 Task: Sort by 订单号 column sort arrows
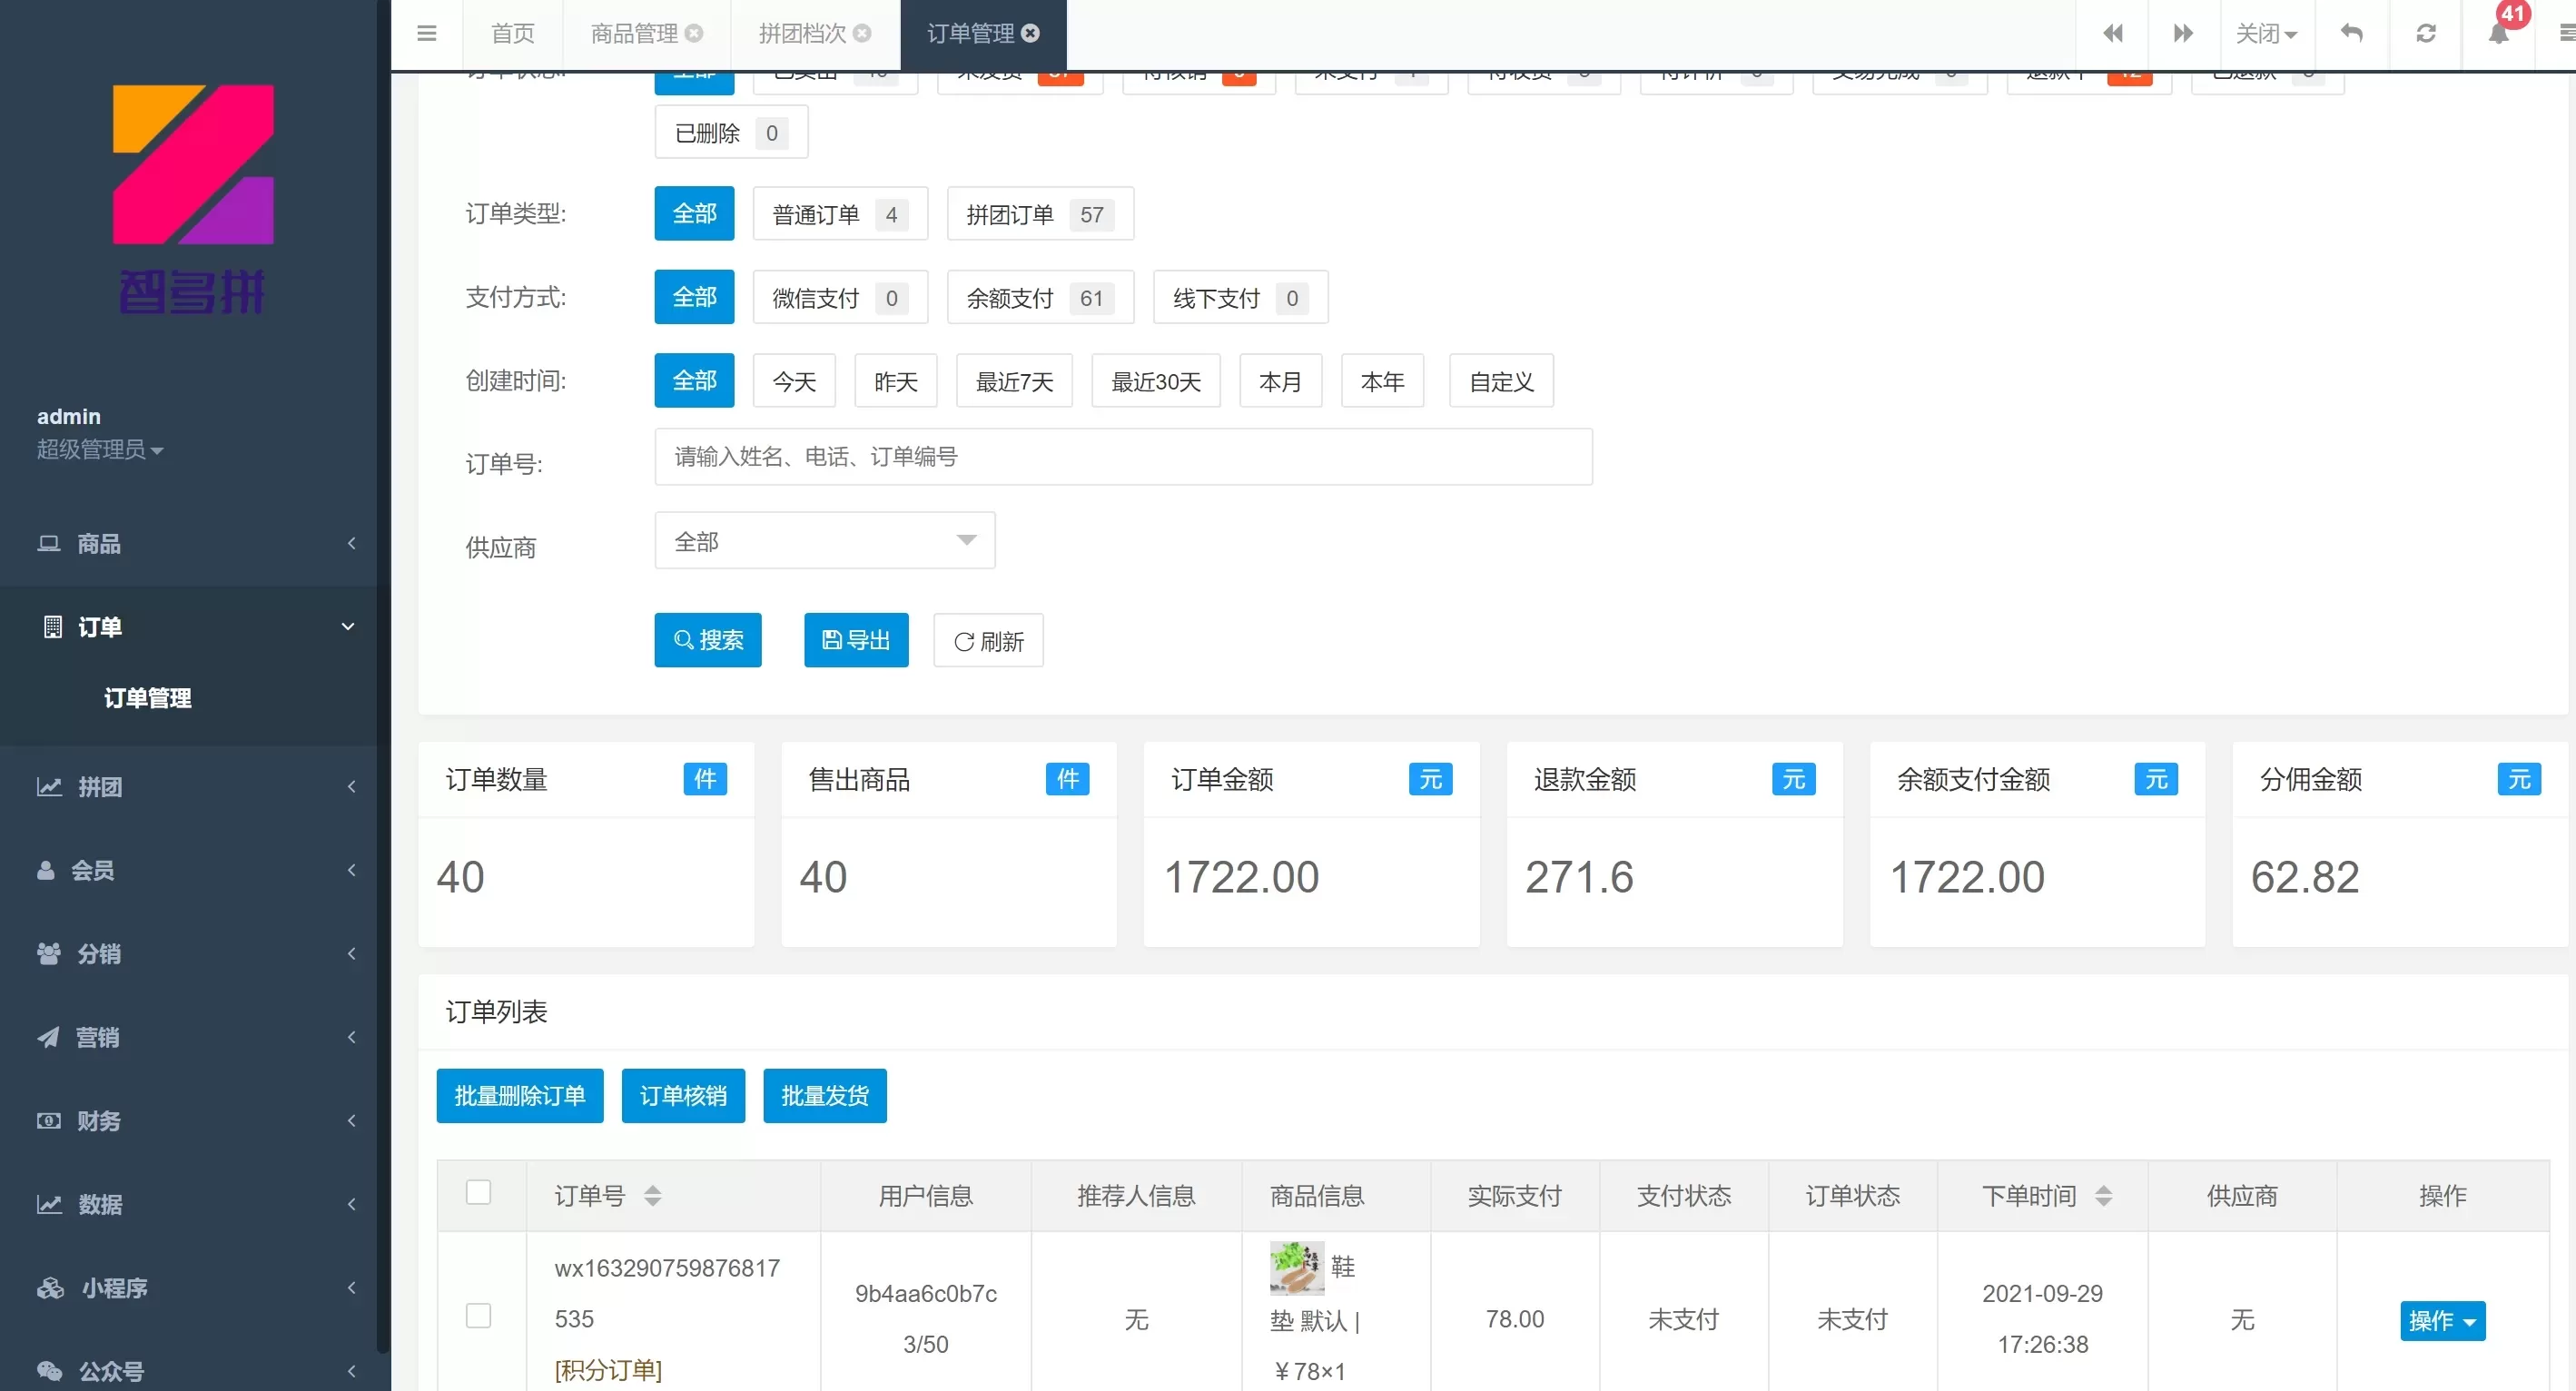pos(653,1195)
